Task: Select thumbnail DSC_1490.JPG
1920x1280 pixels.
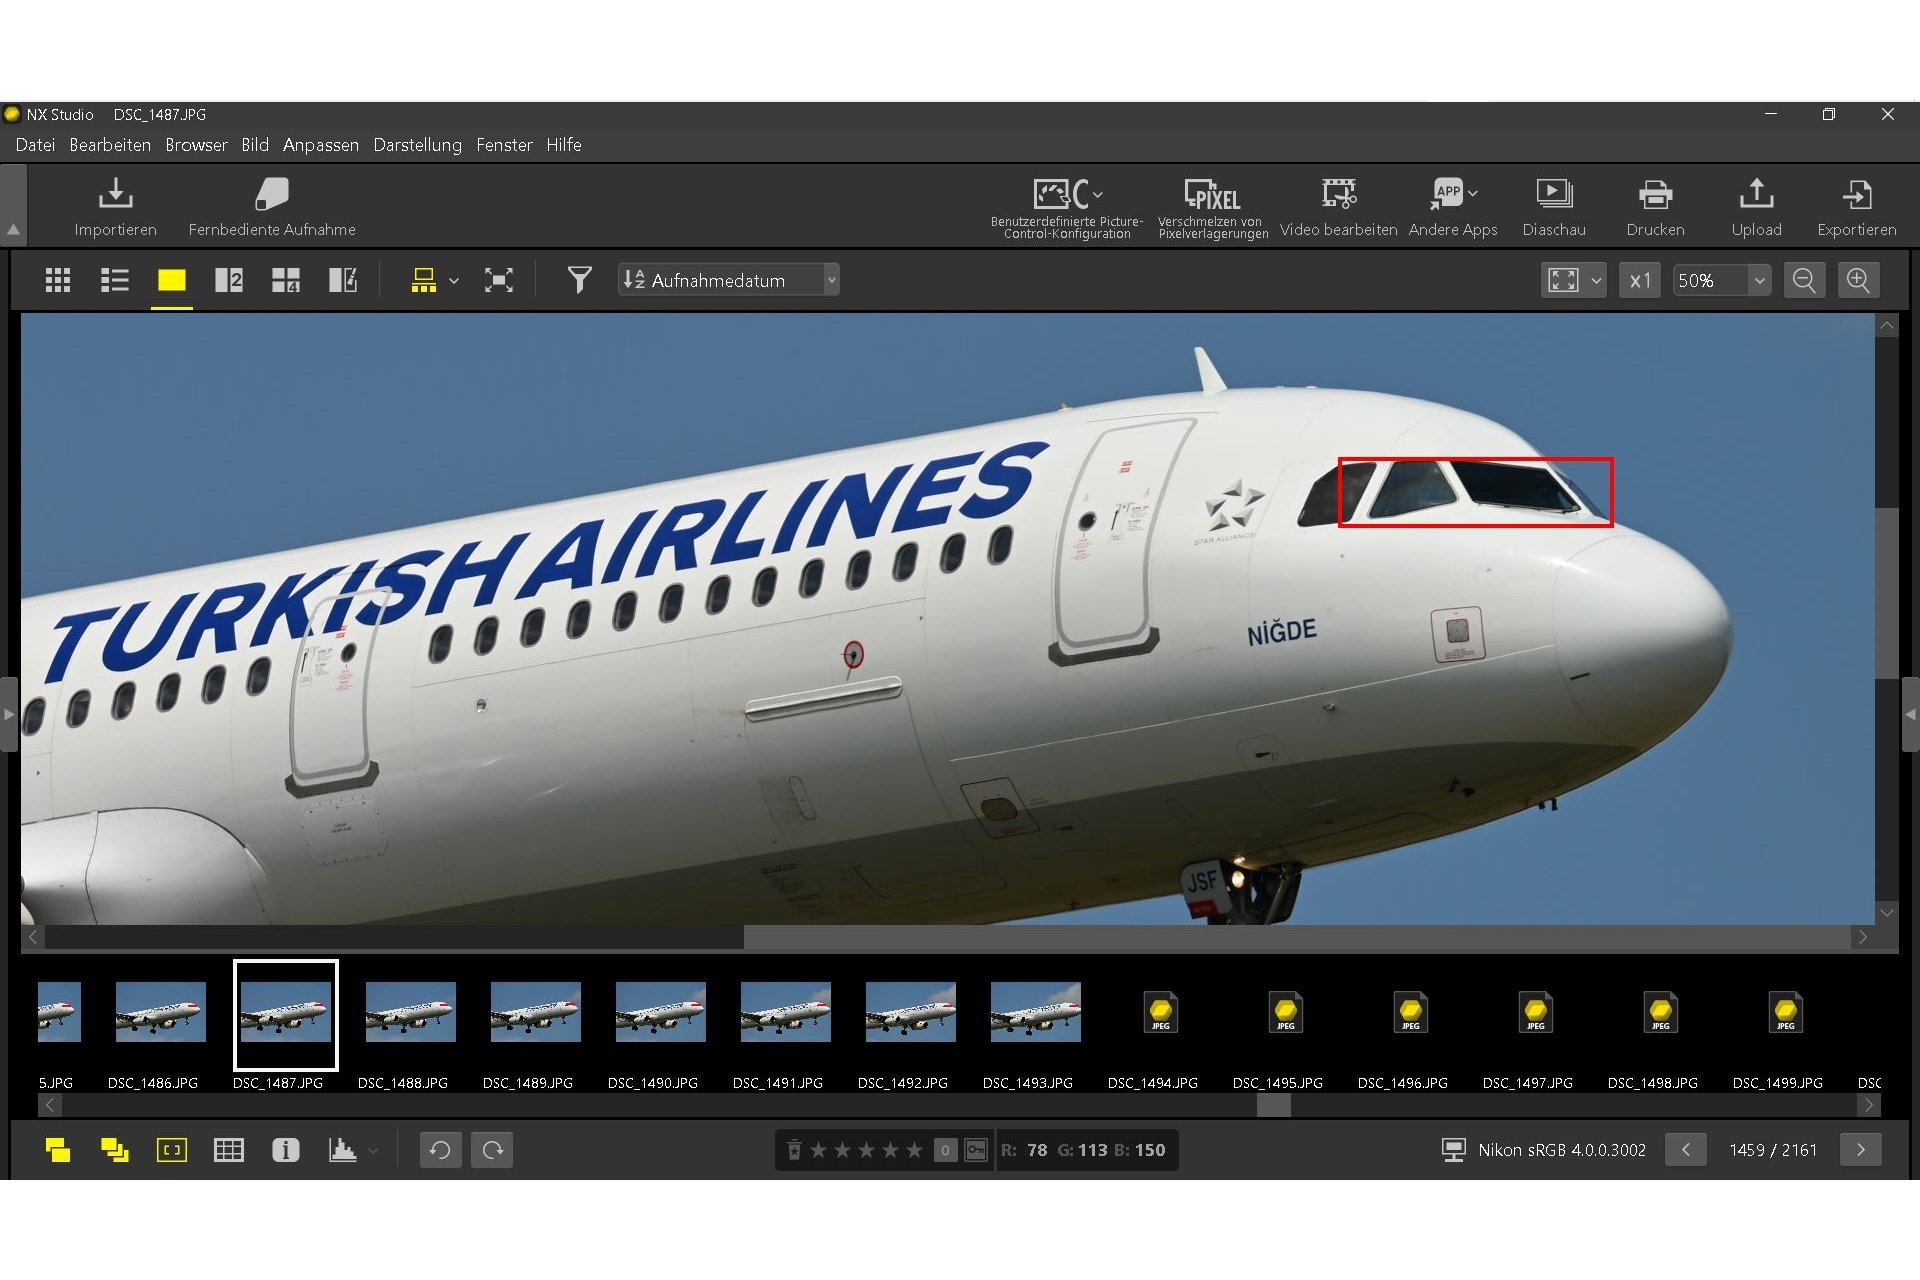Action: 660,1012
